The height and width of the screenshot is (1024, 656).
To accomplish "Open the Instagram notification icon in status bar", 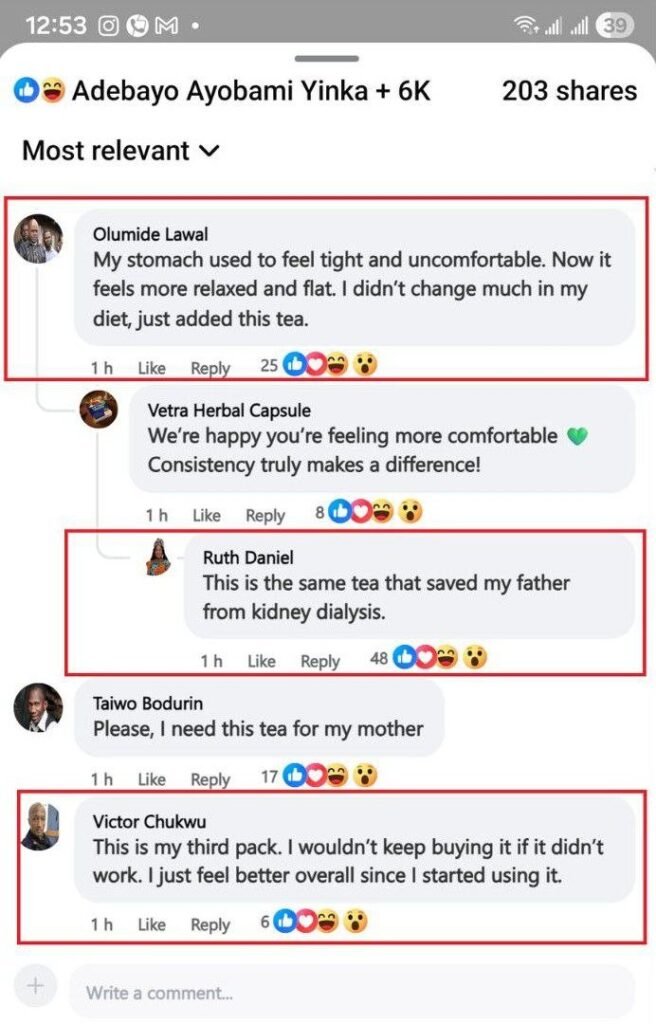I will click(110, 26).
